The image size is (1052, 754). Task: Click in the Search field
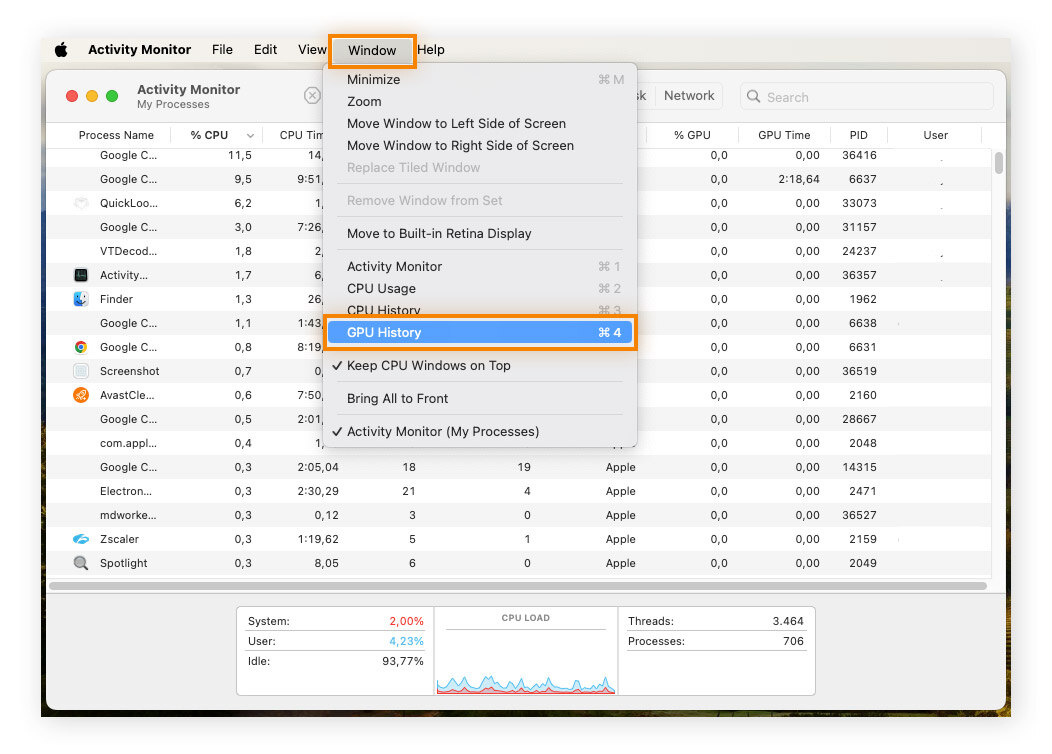(867, 97)
